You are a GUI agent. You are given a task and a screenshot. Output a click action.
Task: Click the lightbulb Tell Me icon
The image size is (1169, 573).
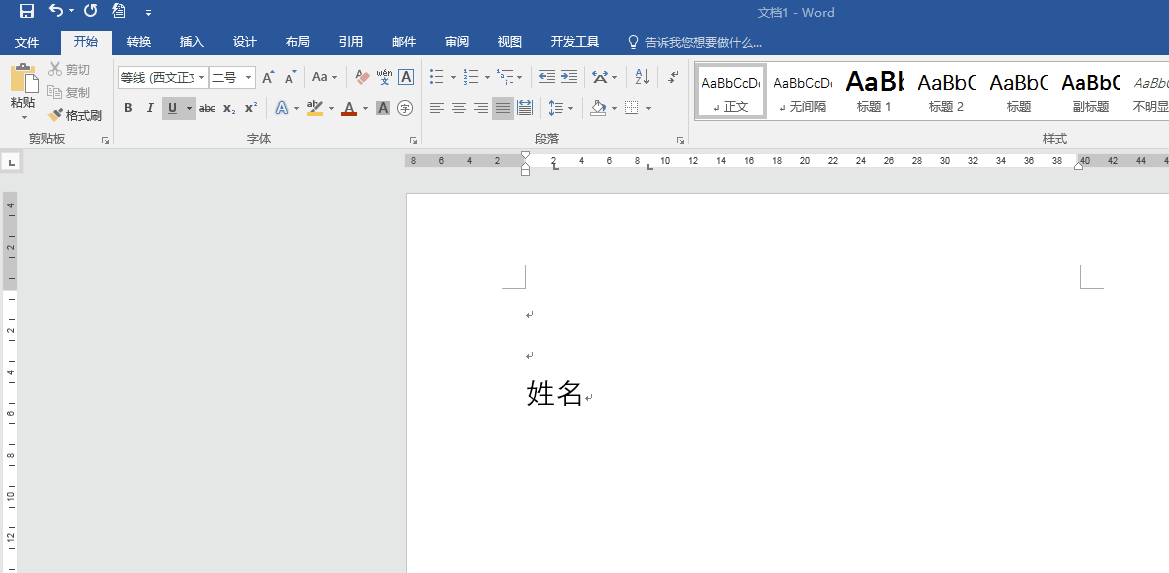pos(634,42)
